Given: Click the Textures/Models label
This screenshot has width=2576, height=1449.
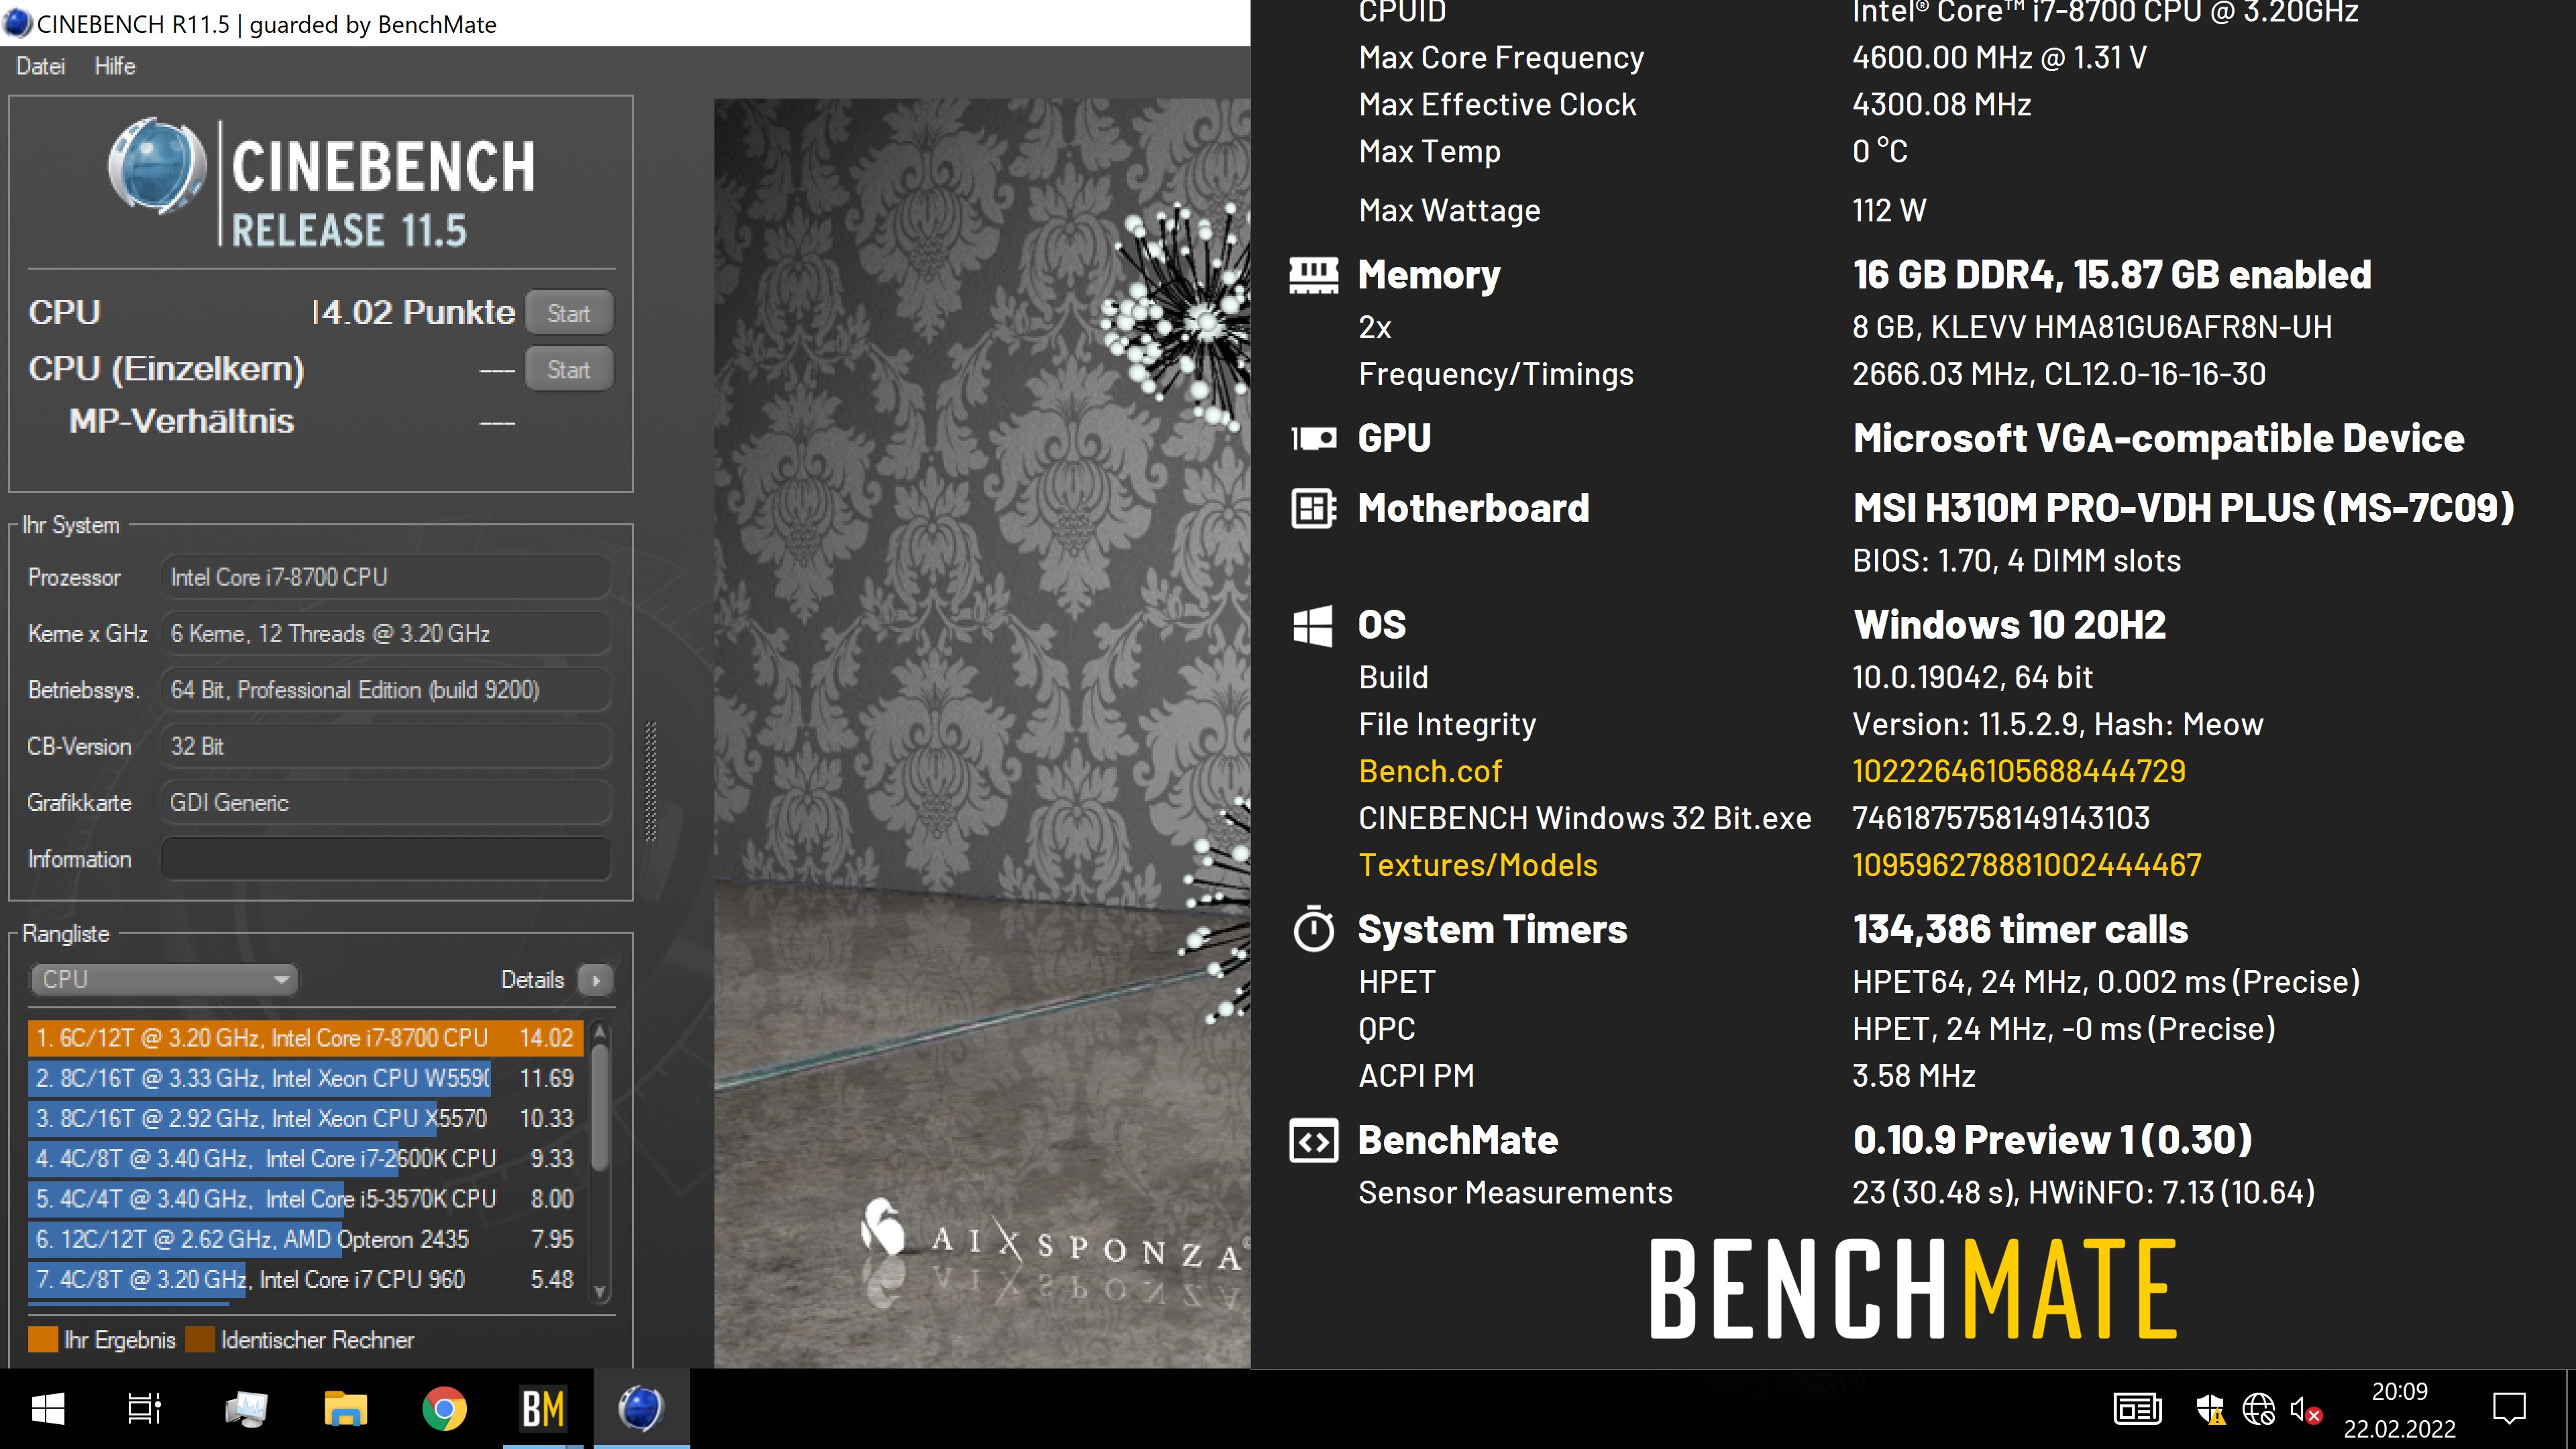Looking at the screenshot, I should 1478,866.
